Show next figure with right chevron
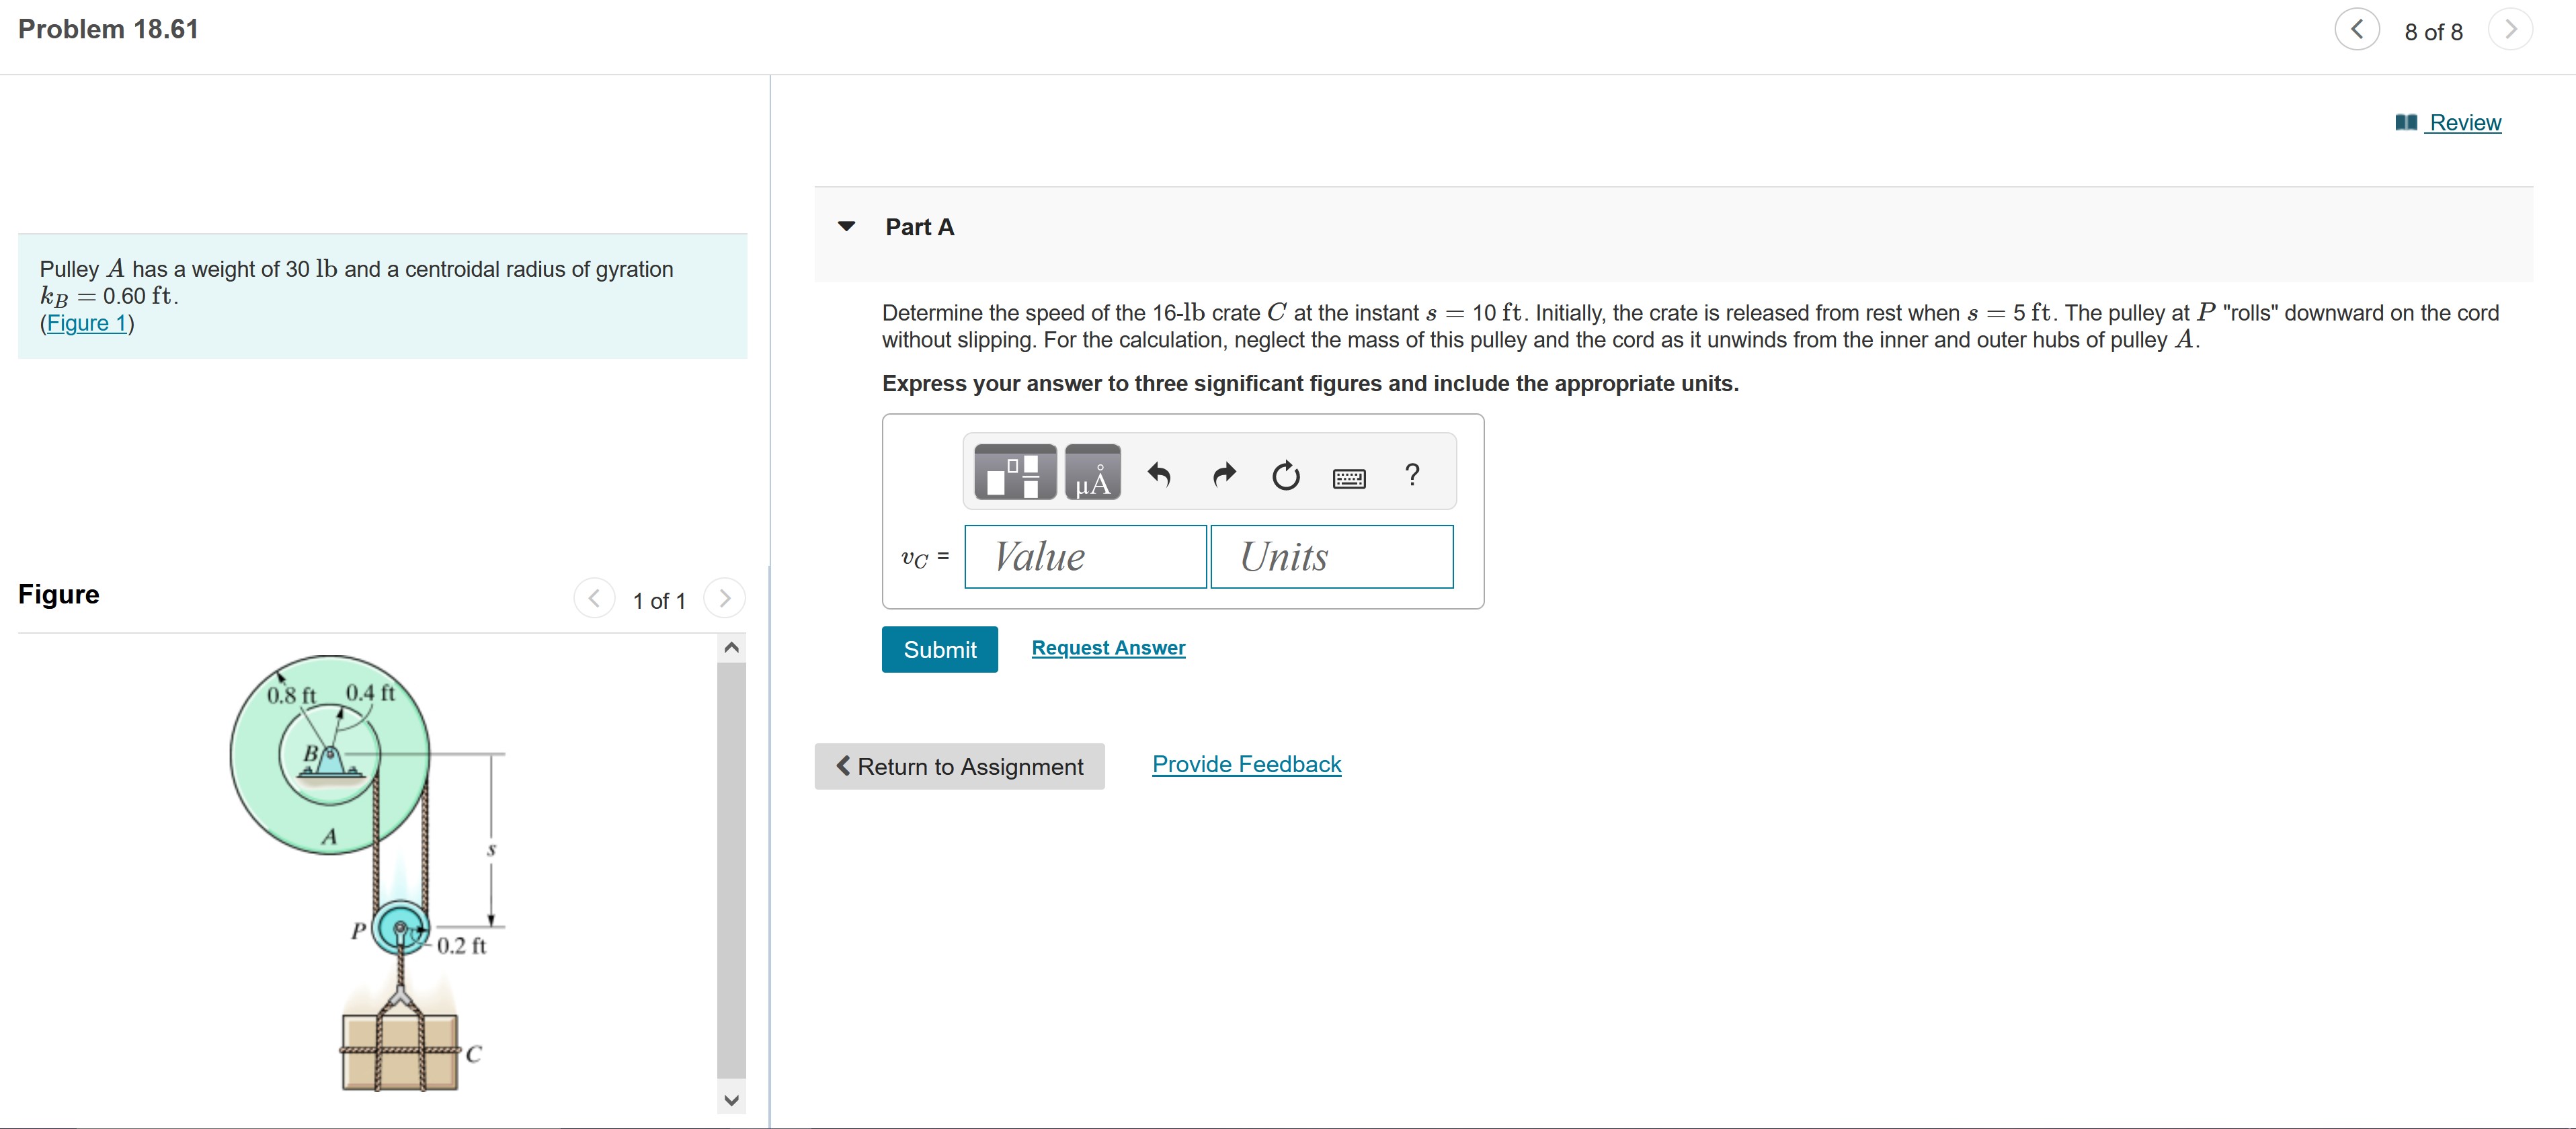The height and width of the screenshot is (1129, 2576). point(725,598)
